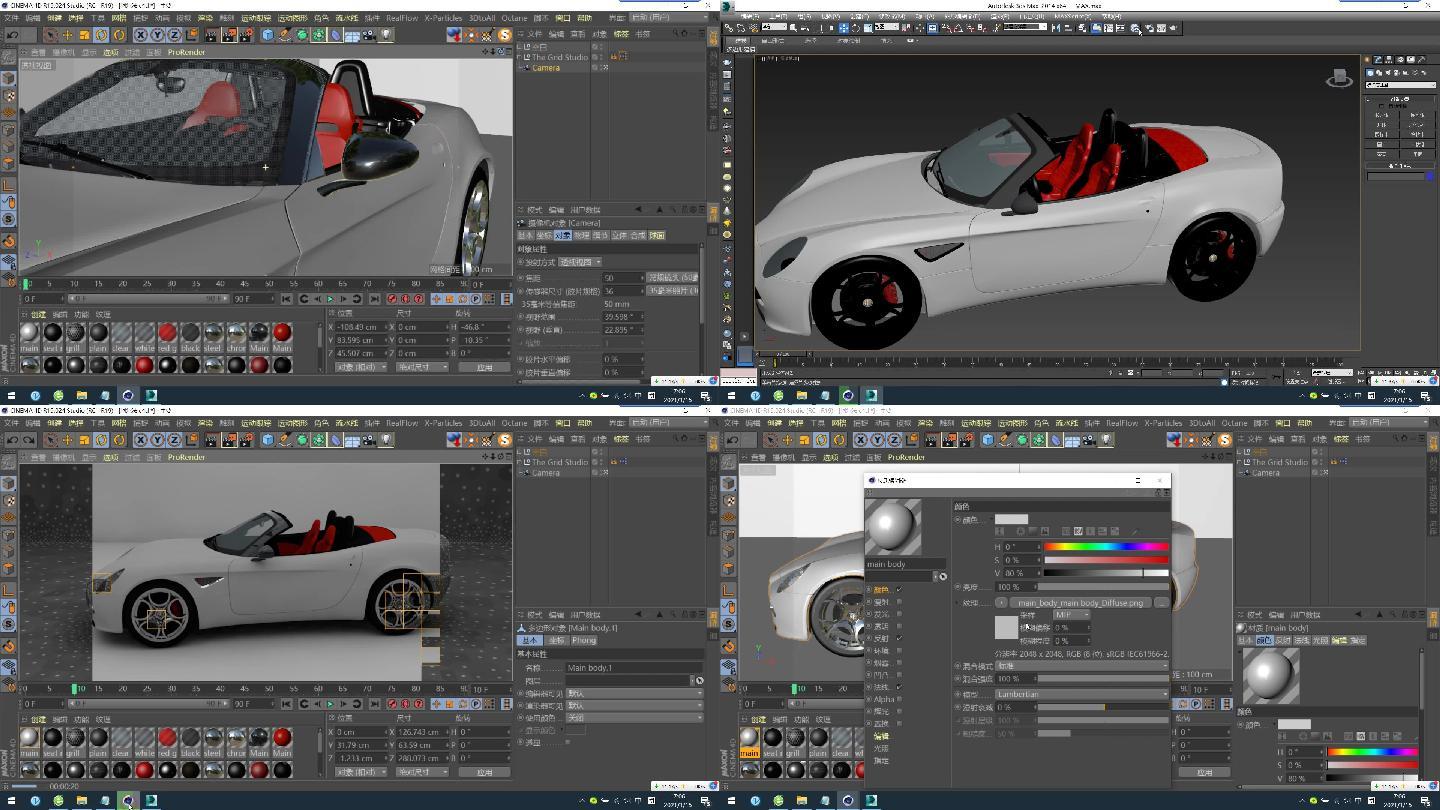Viewport: 1440px width, 810px height.
Task: Toggle 漫射 channel checkbox in Material Editor
Action: point(899,602)
